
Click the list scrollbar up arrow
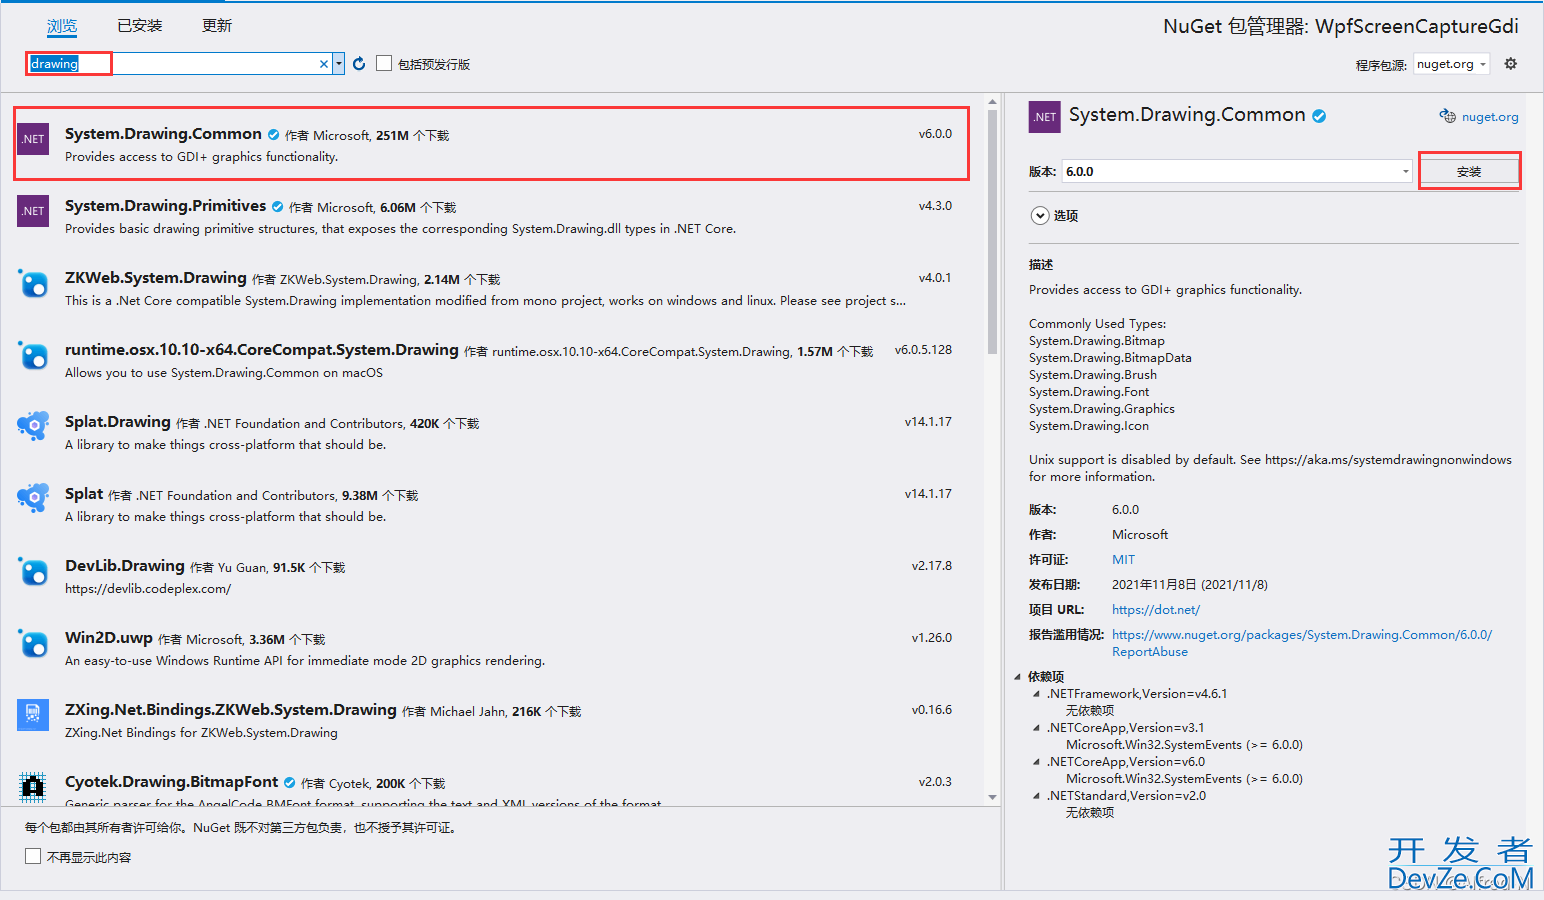(x=992, y=102)
